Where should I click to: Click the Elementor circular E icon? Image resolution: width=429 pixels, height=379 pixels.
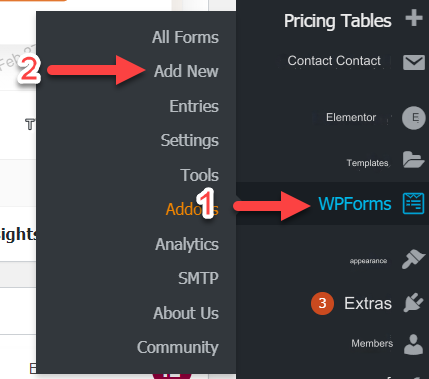point(414,118)
